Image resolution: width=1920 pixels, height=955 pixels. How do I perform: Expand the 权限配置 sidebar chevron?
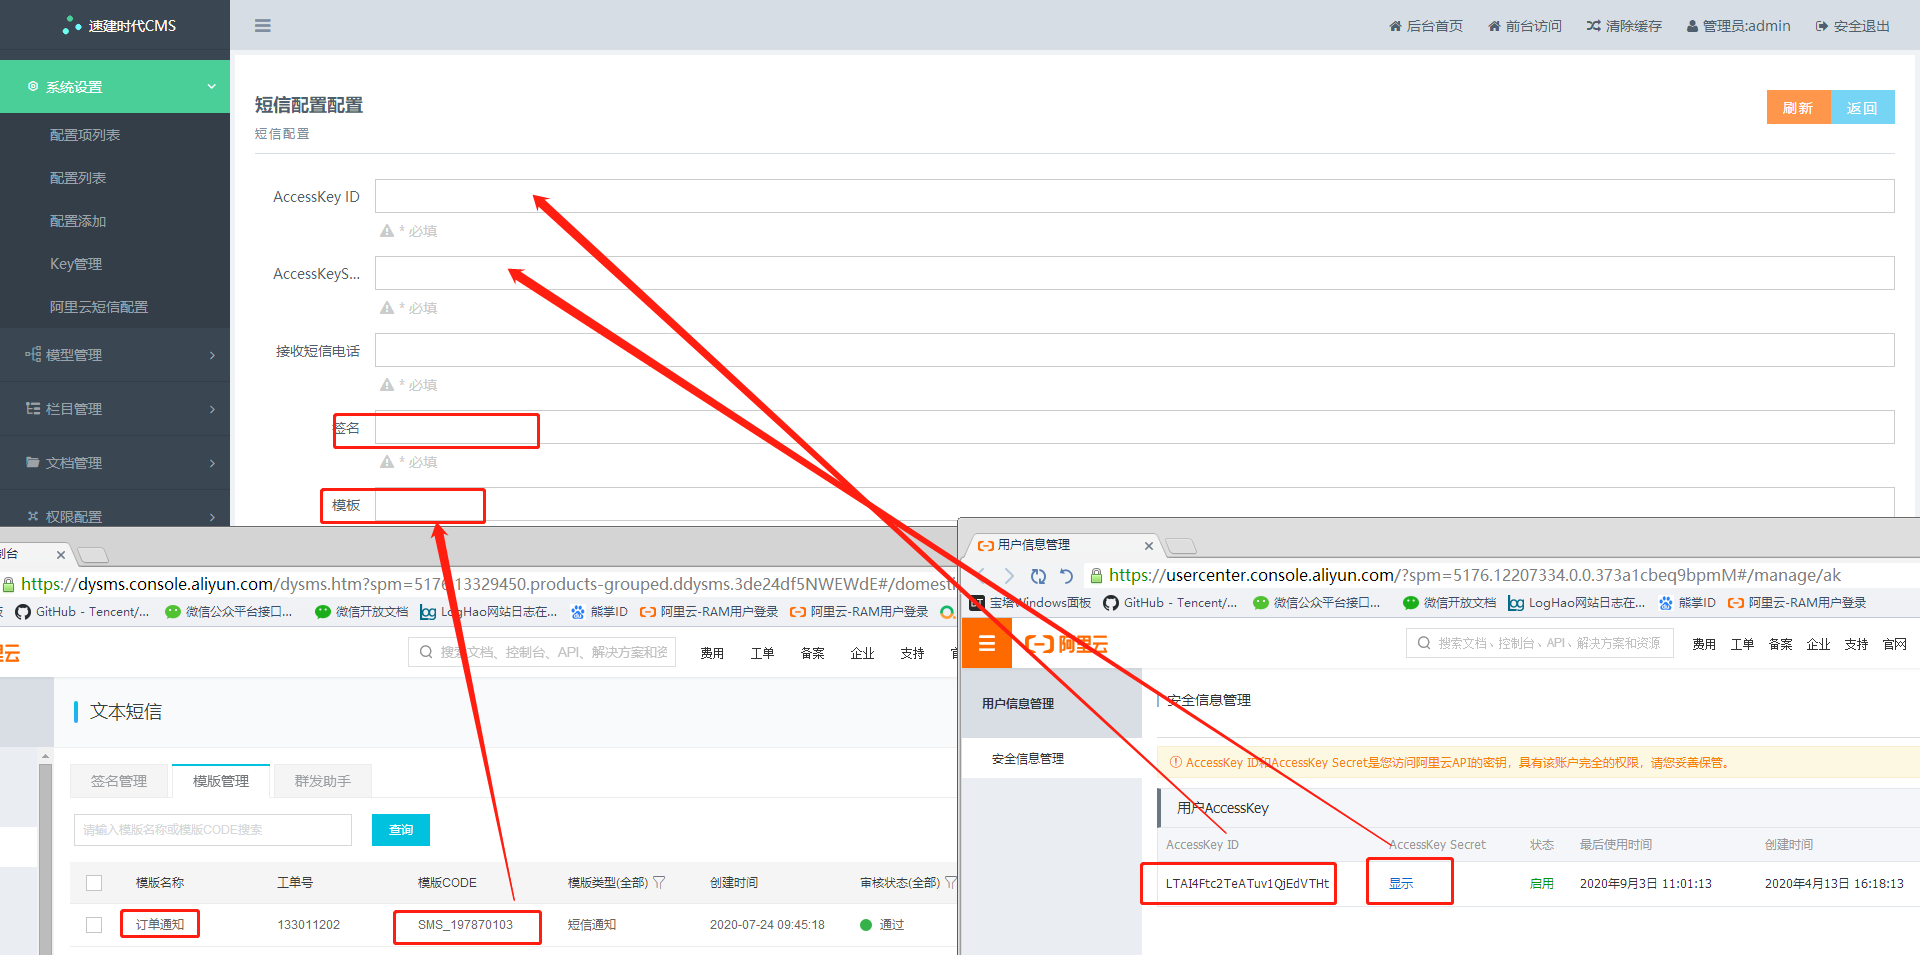(212, 517)
